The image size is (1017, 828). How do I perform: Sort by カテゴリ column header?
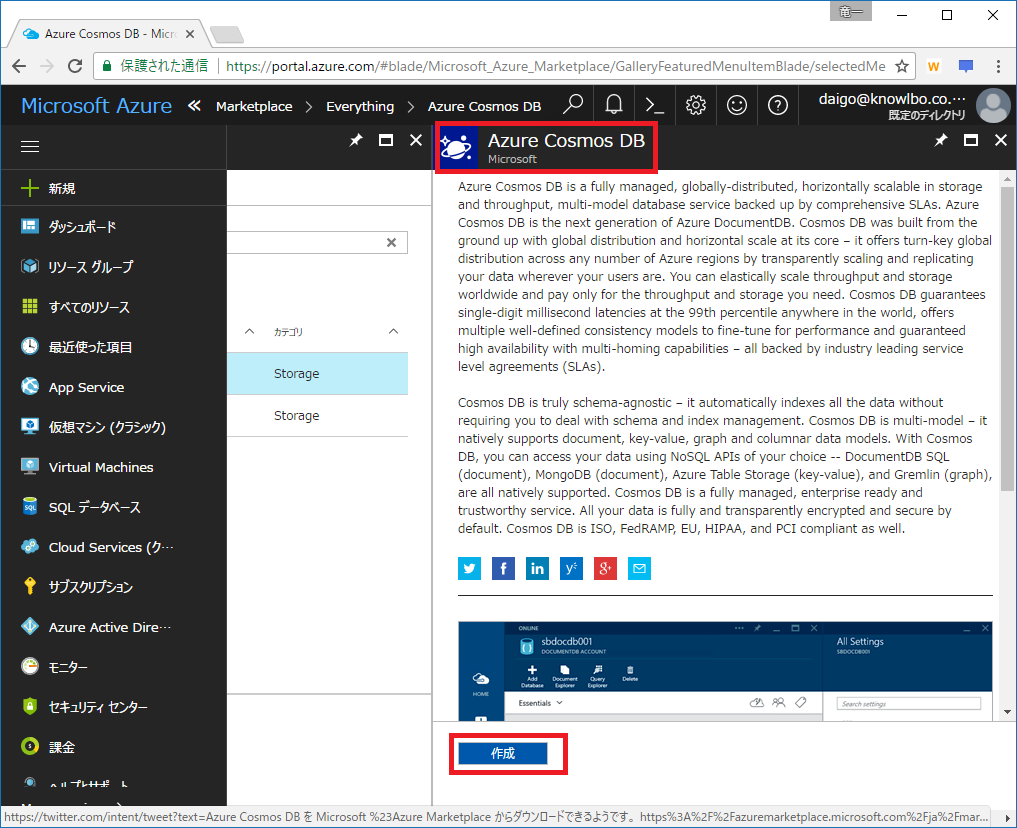click(288, 332)
